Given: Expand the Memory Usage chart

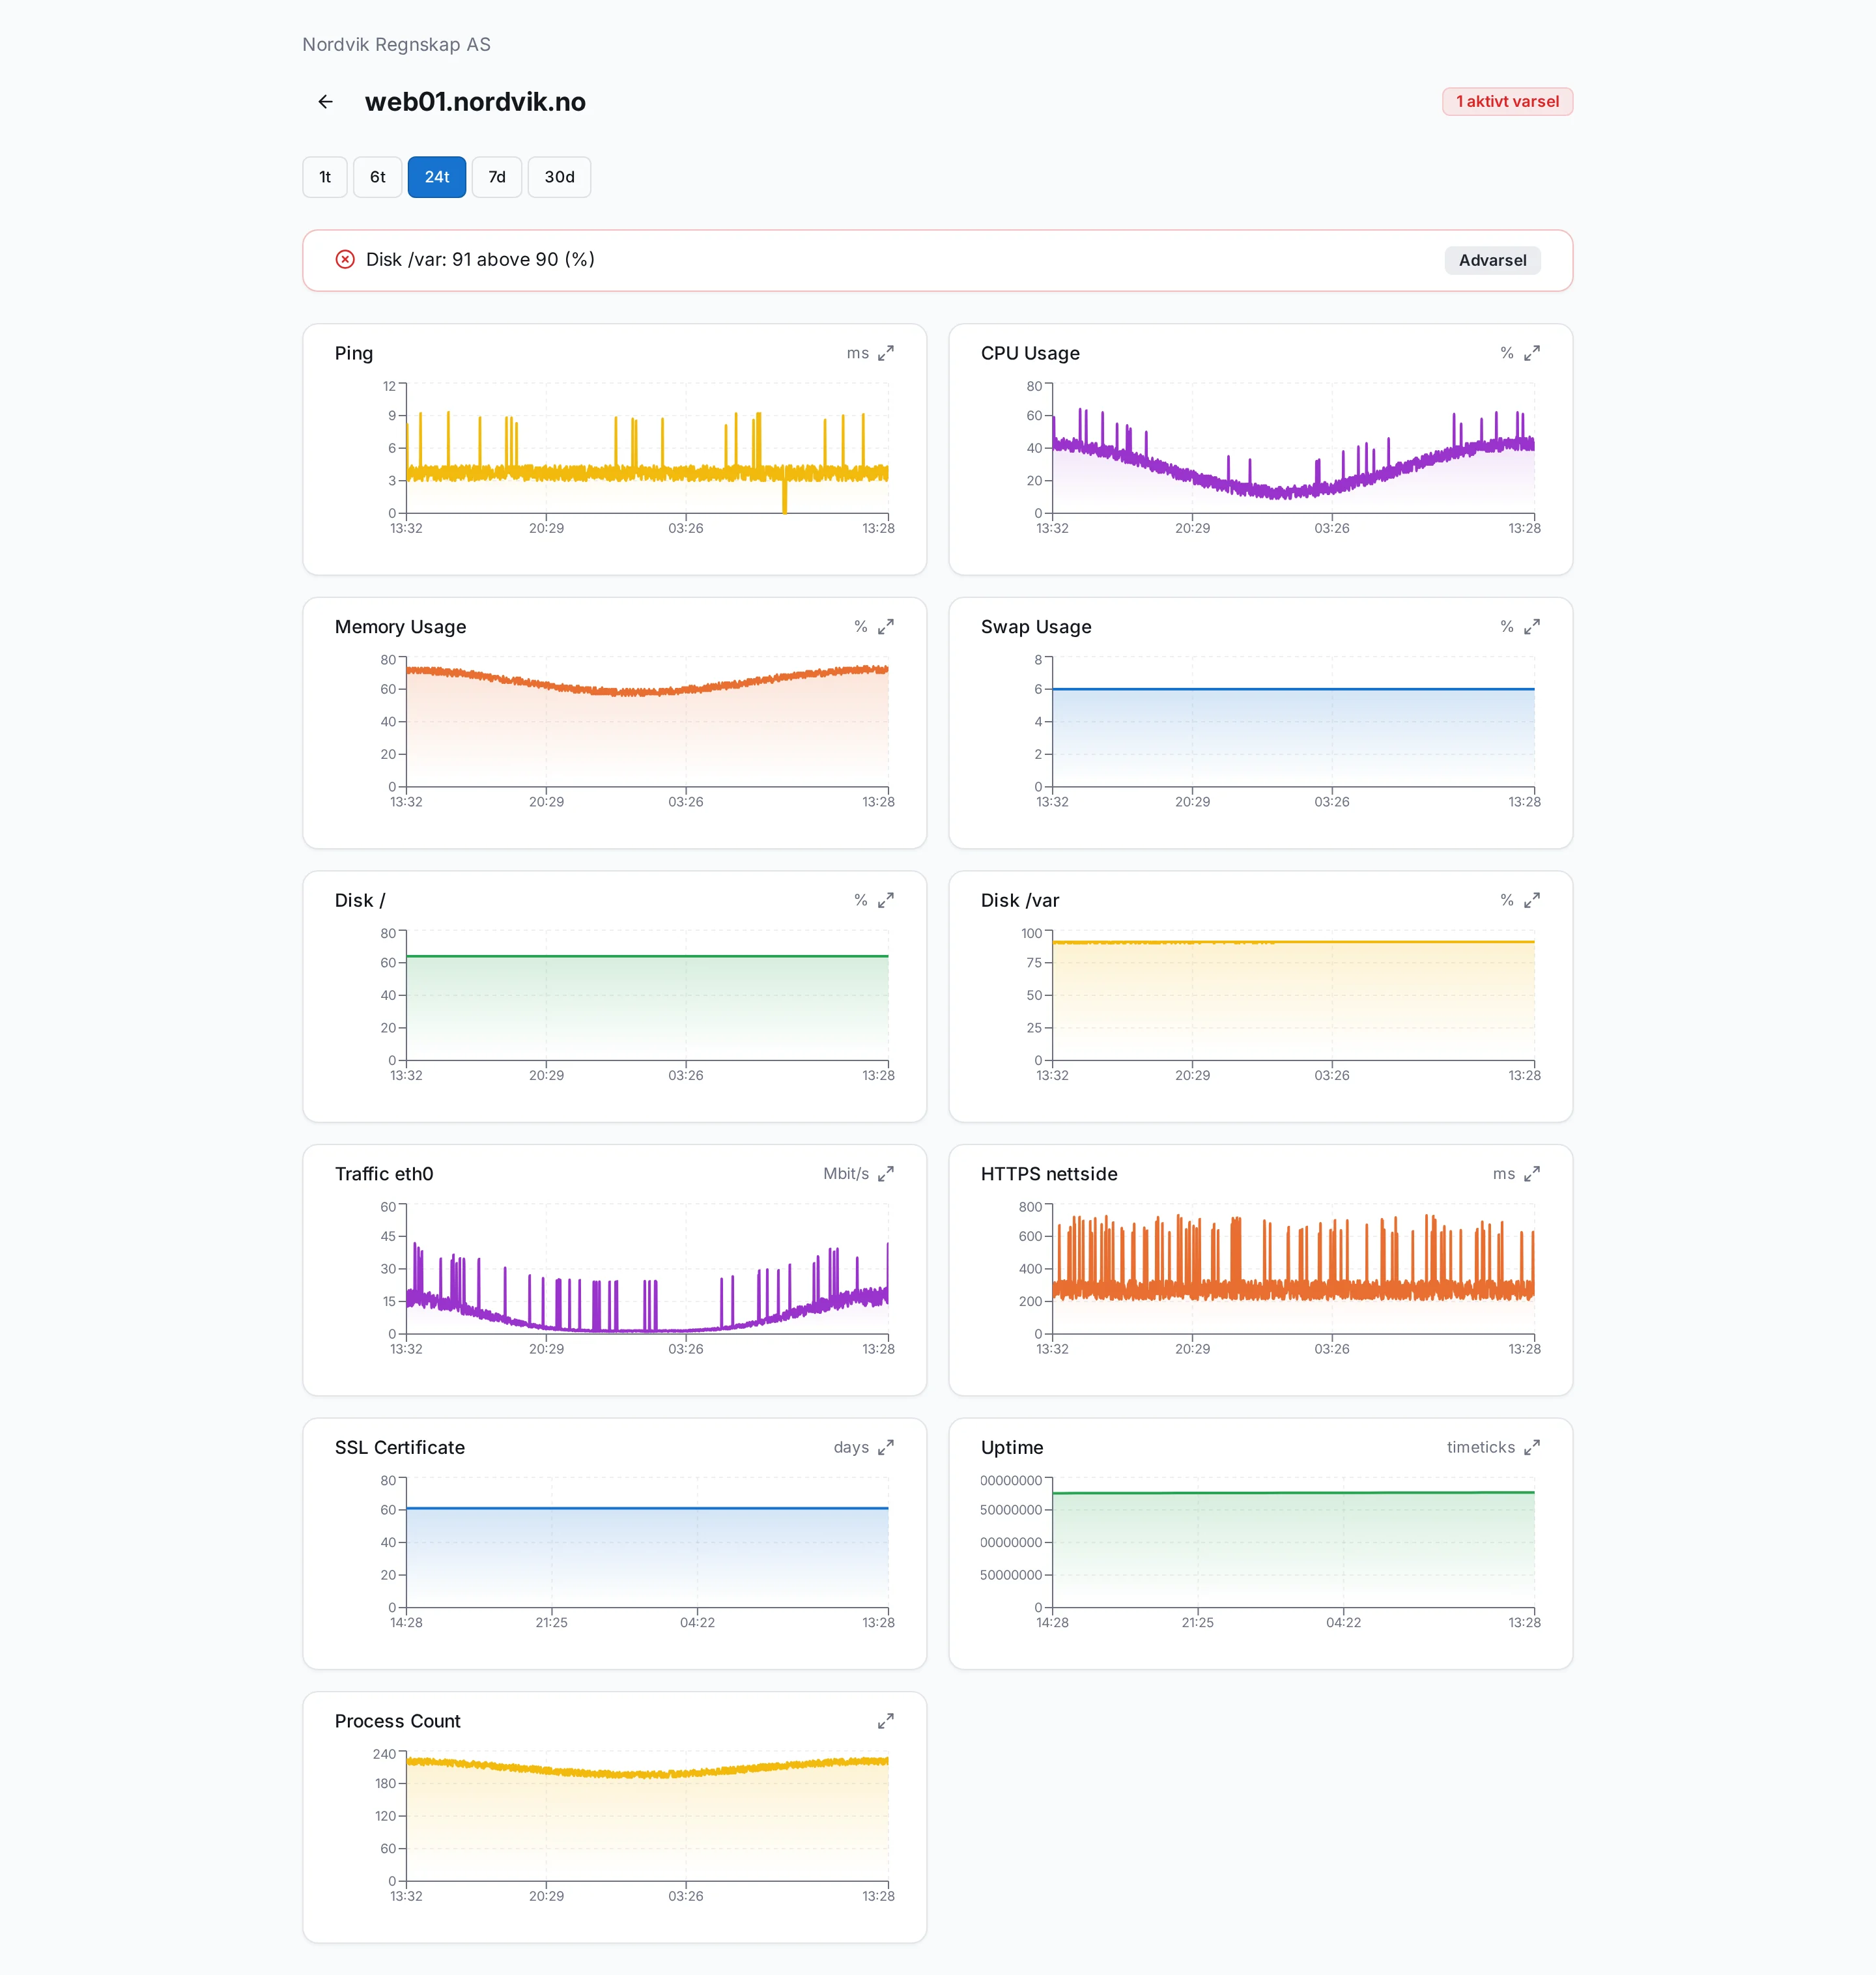Looking at the screenshot, I should pos(885,627).
